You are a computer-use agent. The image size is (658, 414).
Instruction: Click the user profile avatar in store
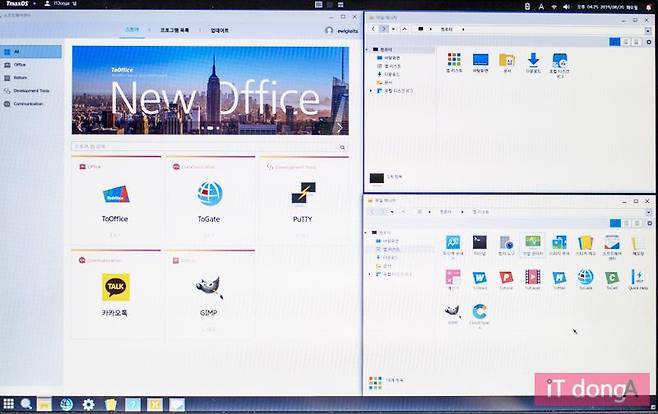tap(329, 30)
